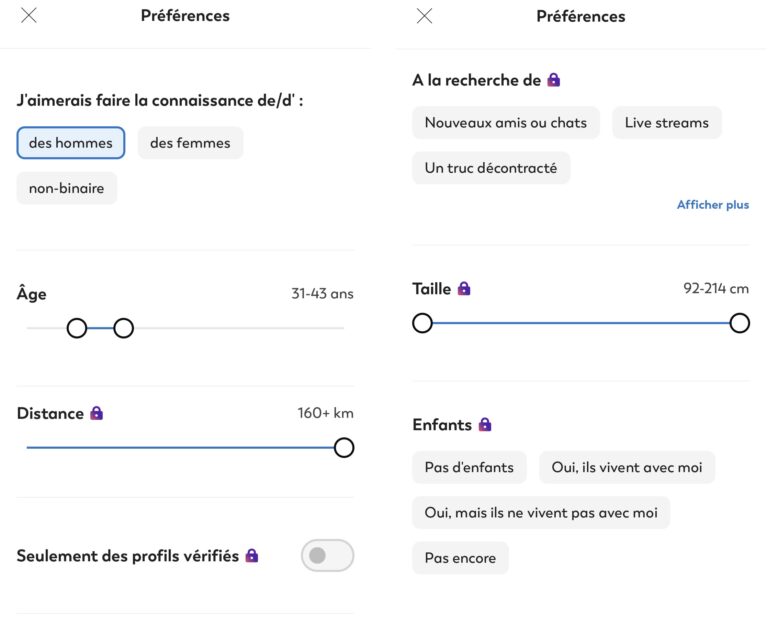Choose 'Pas d'enfants' option
The height and width of the screenshot is (618, 768).
[x=469, y=467]
